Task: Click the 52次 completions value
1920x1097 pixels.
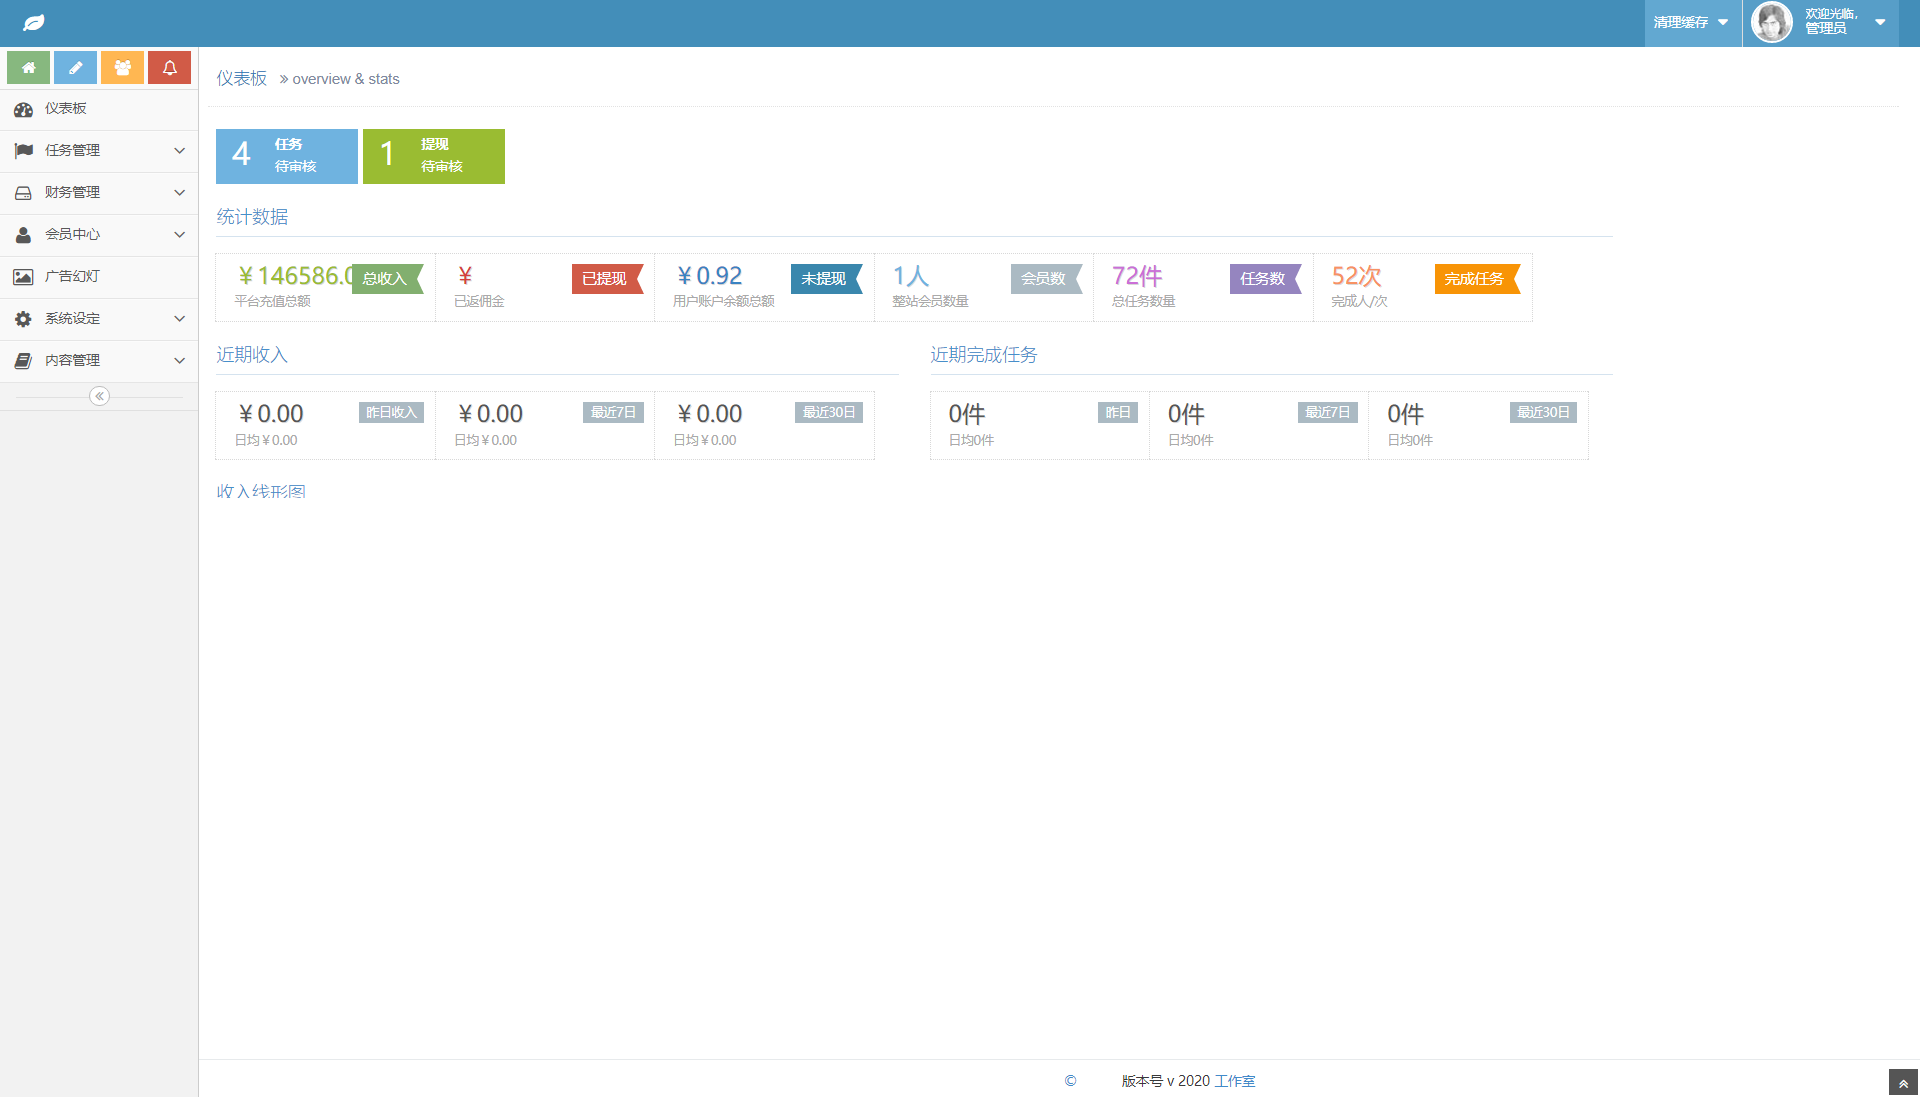Action: 1356,276
